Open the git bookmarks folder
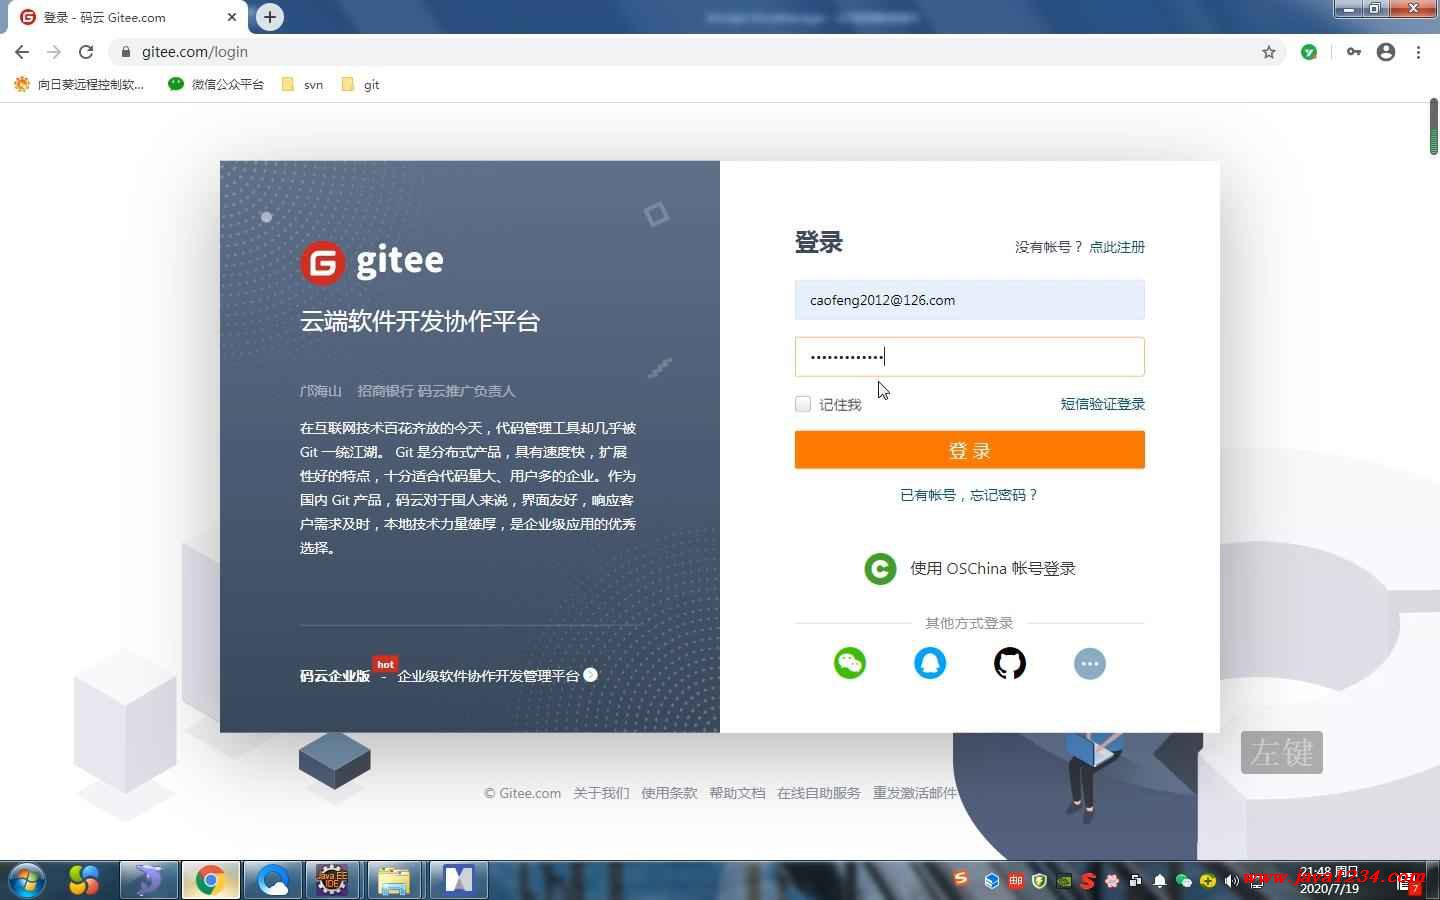1440x900 pixels. [361, 85]
